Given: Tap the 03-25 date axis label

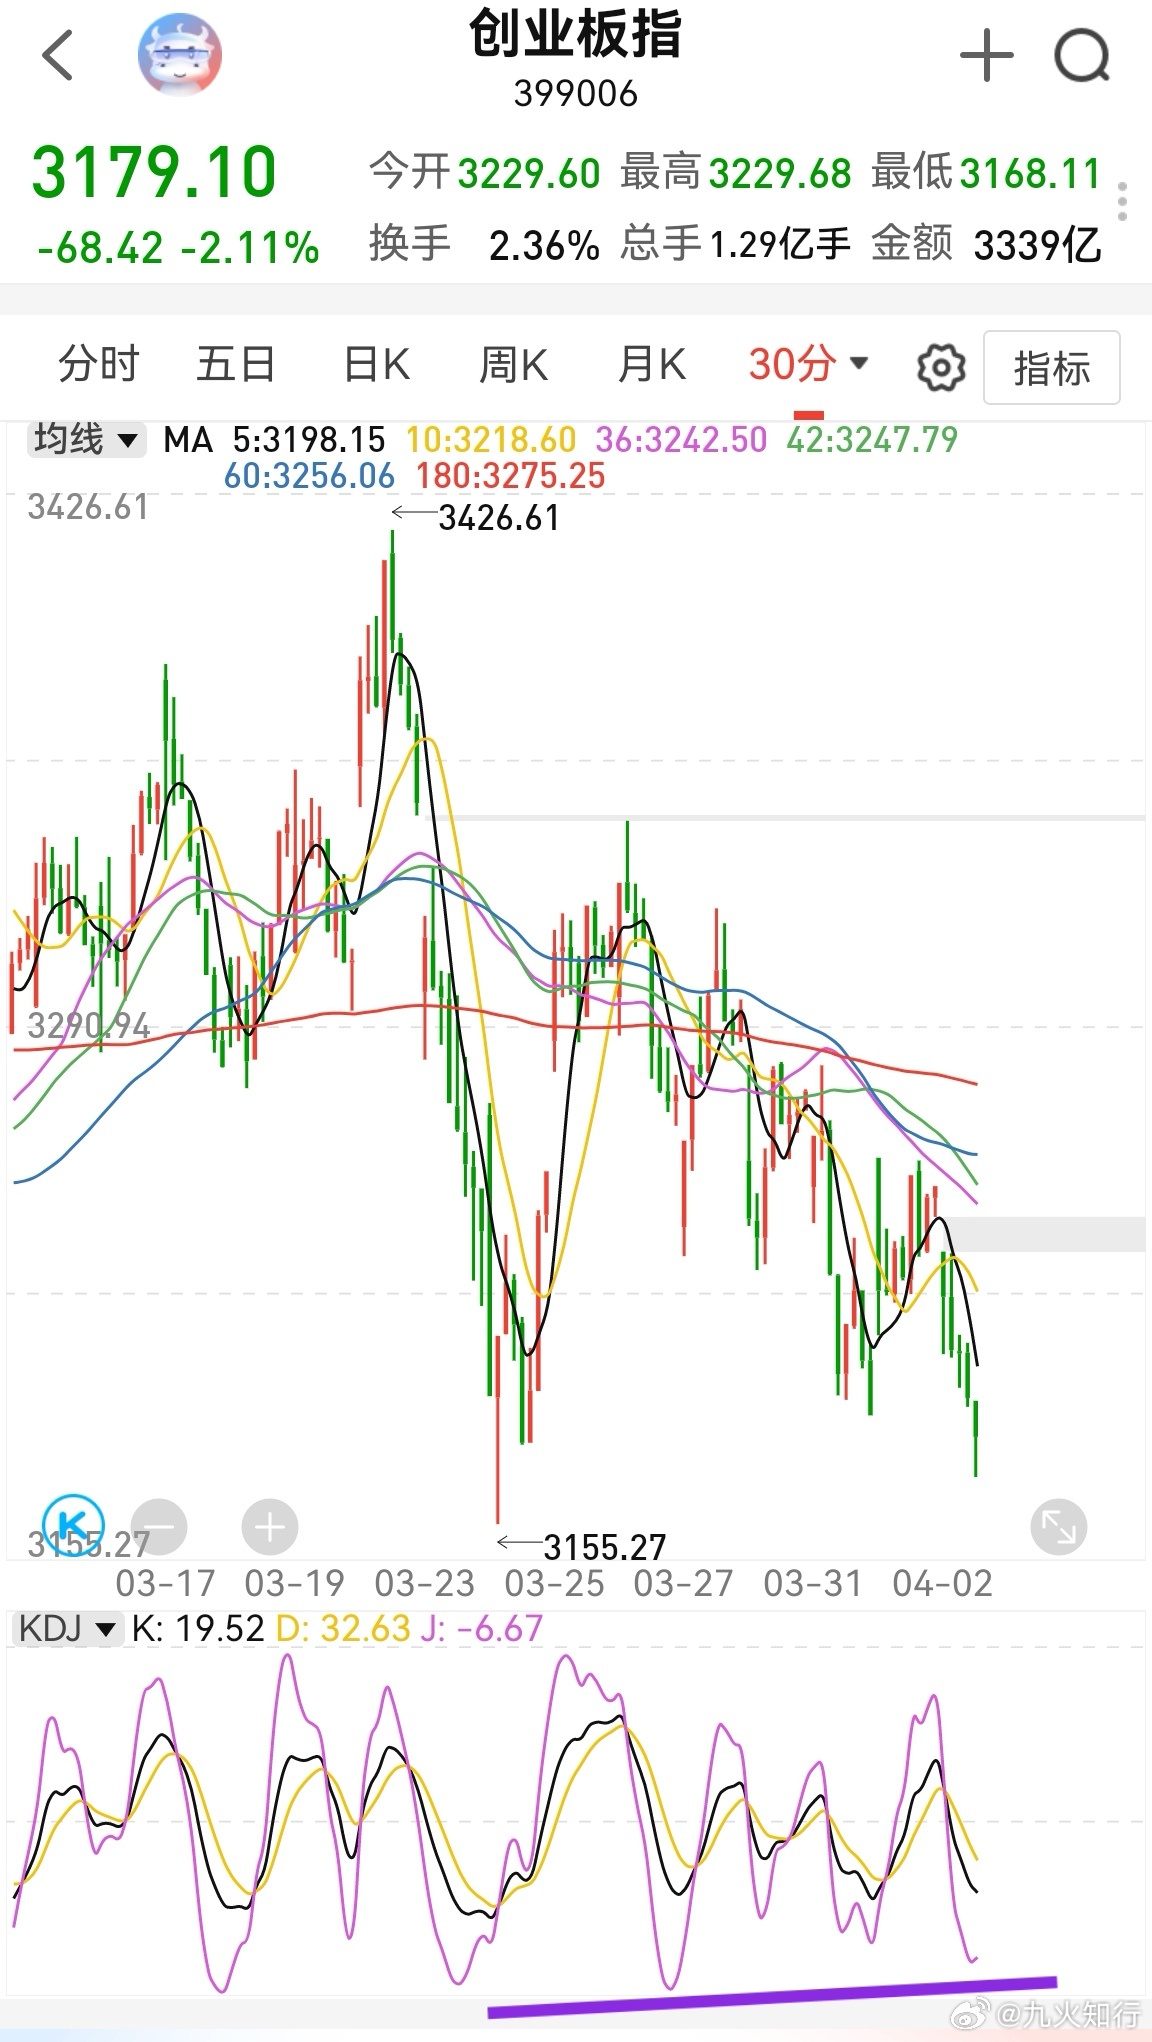Looking at the screenshot, I should (x=554, y=1584).
